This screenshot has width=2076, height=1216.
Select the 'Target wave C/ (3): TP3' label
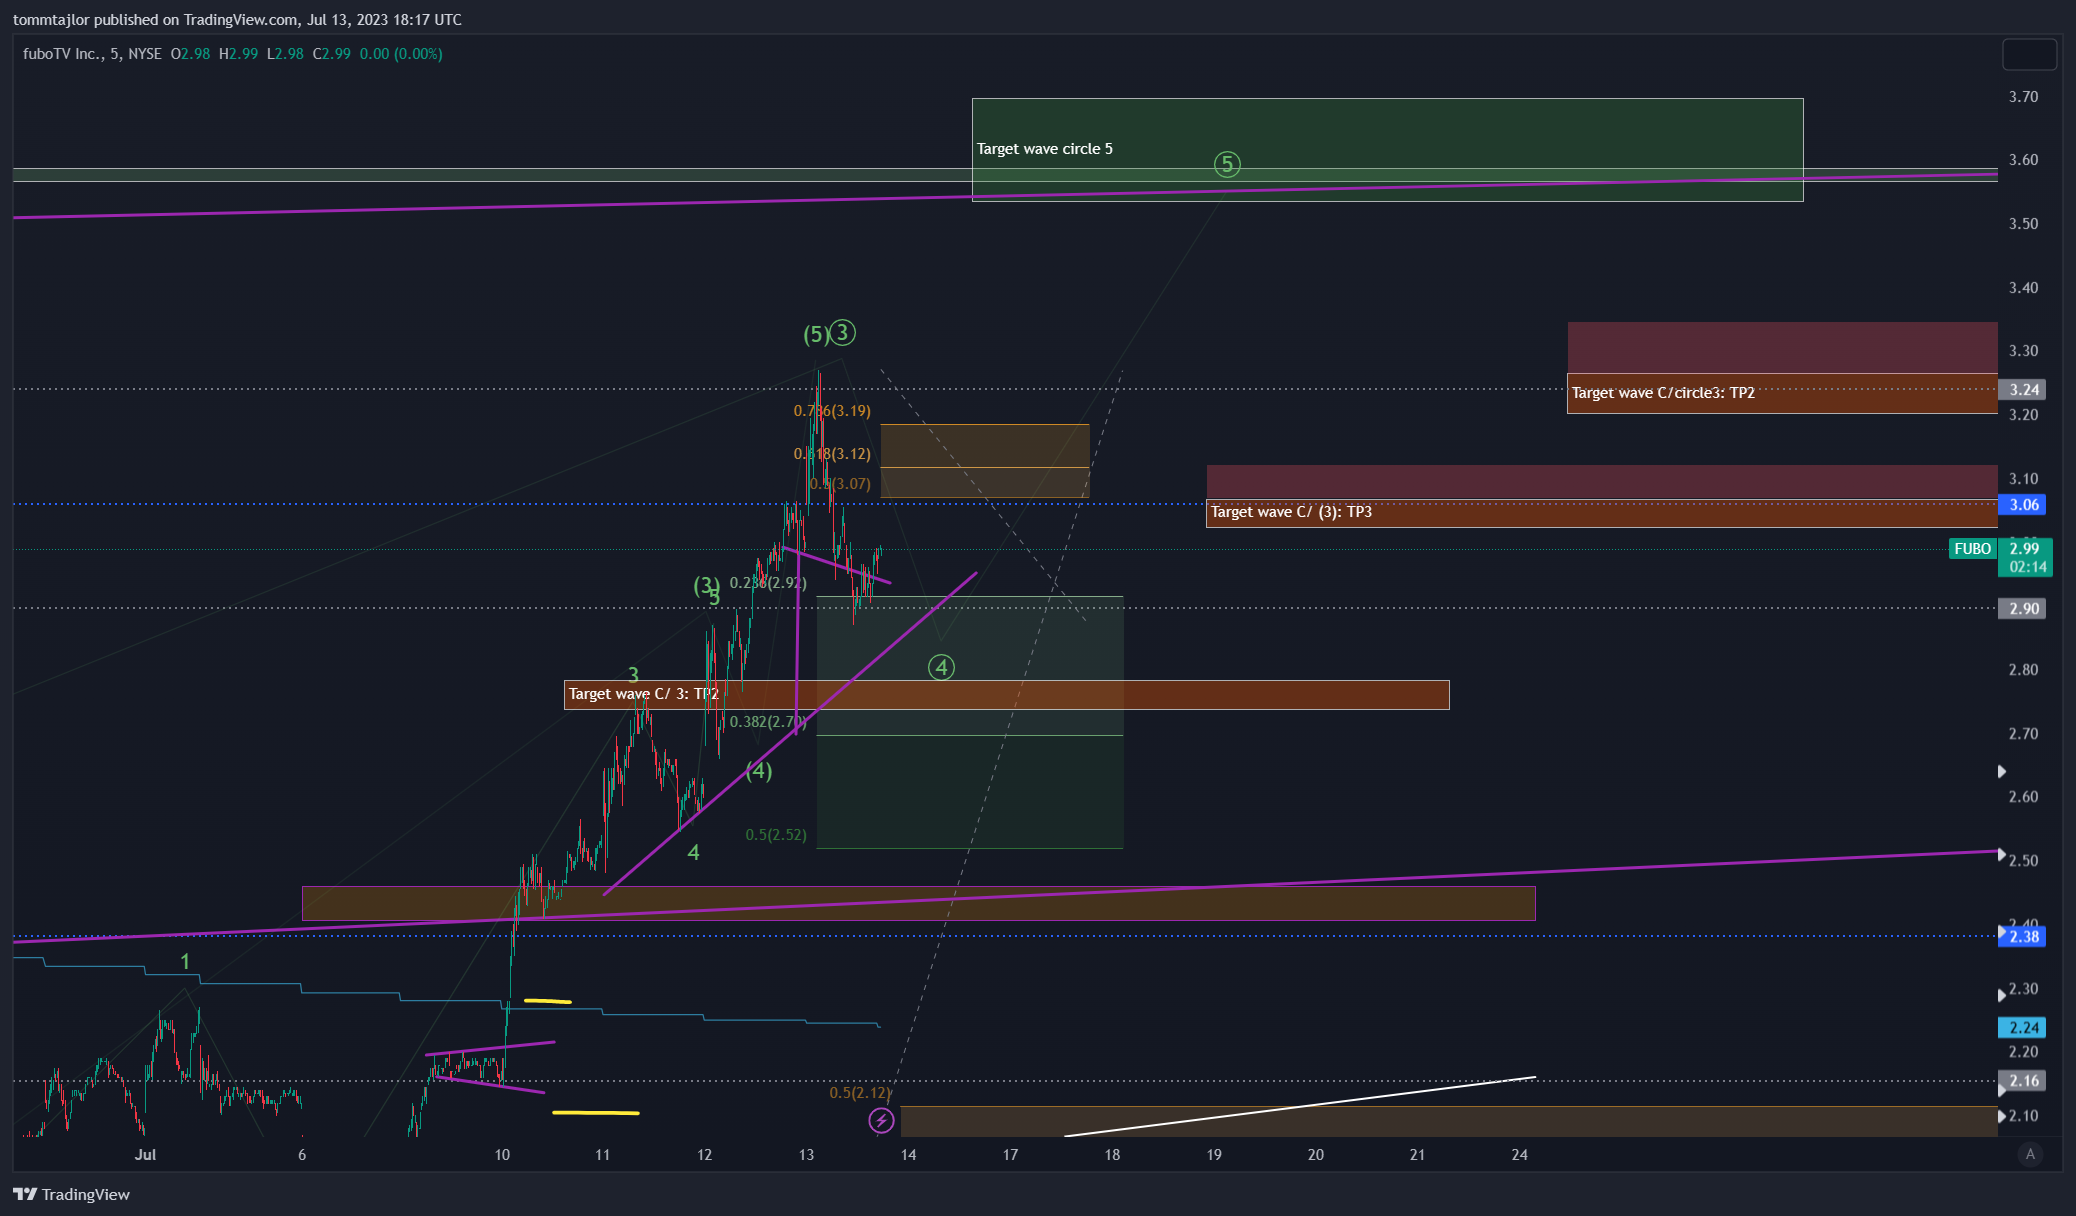1291,512
